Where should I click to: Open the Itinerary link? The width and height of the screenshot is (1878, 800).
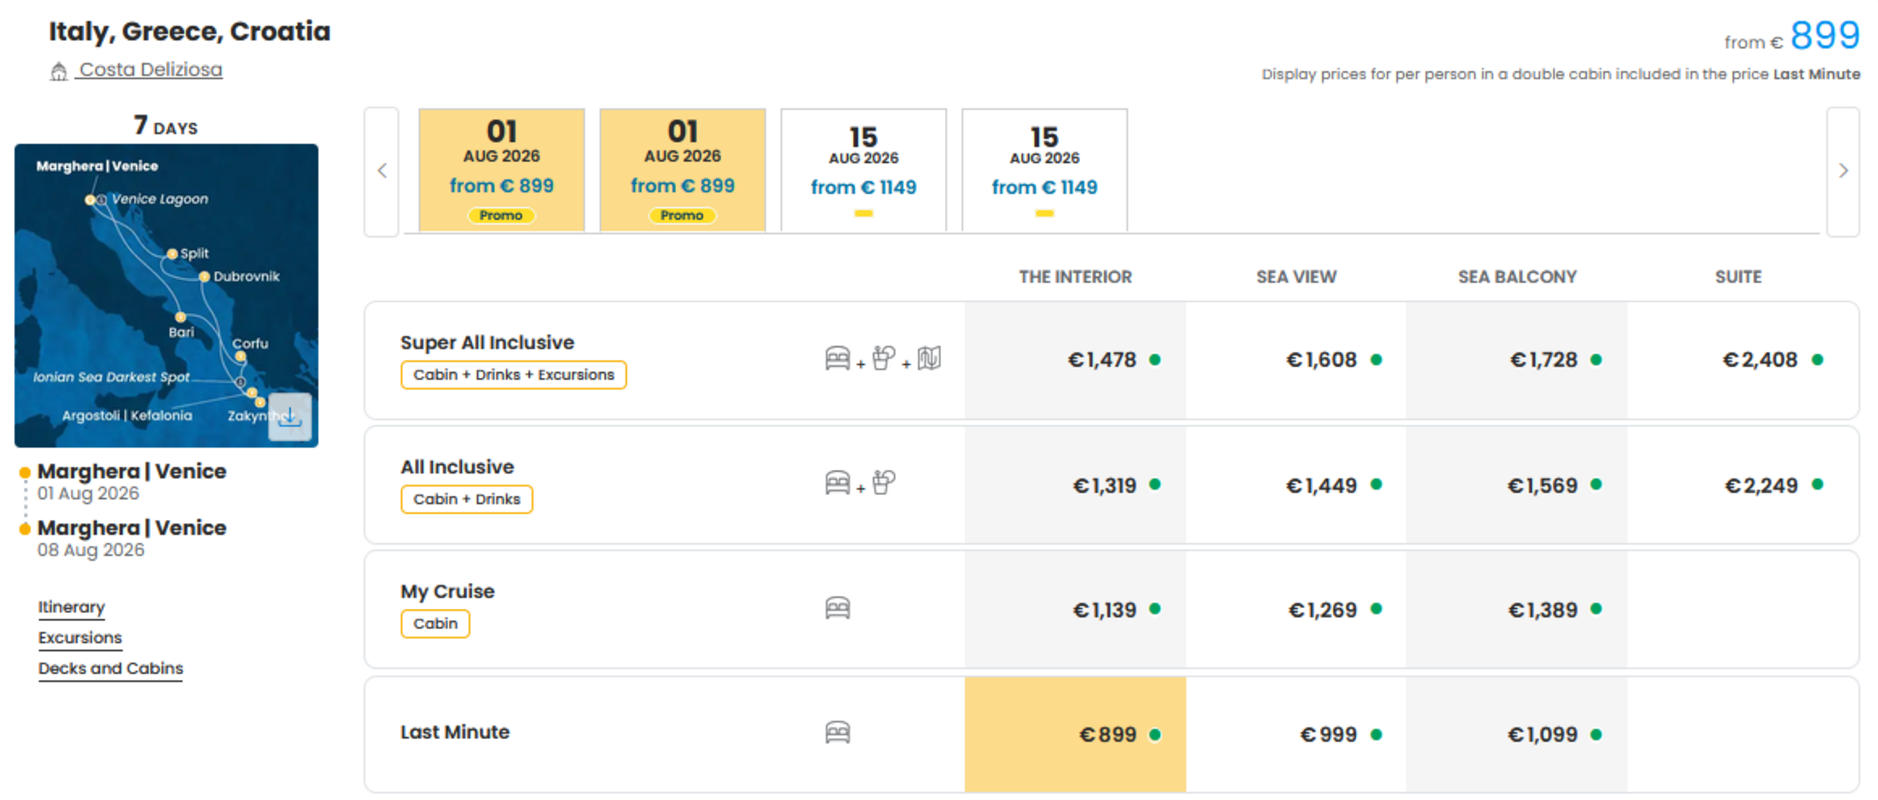[71, 607]
